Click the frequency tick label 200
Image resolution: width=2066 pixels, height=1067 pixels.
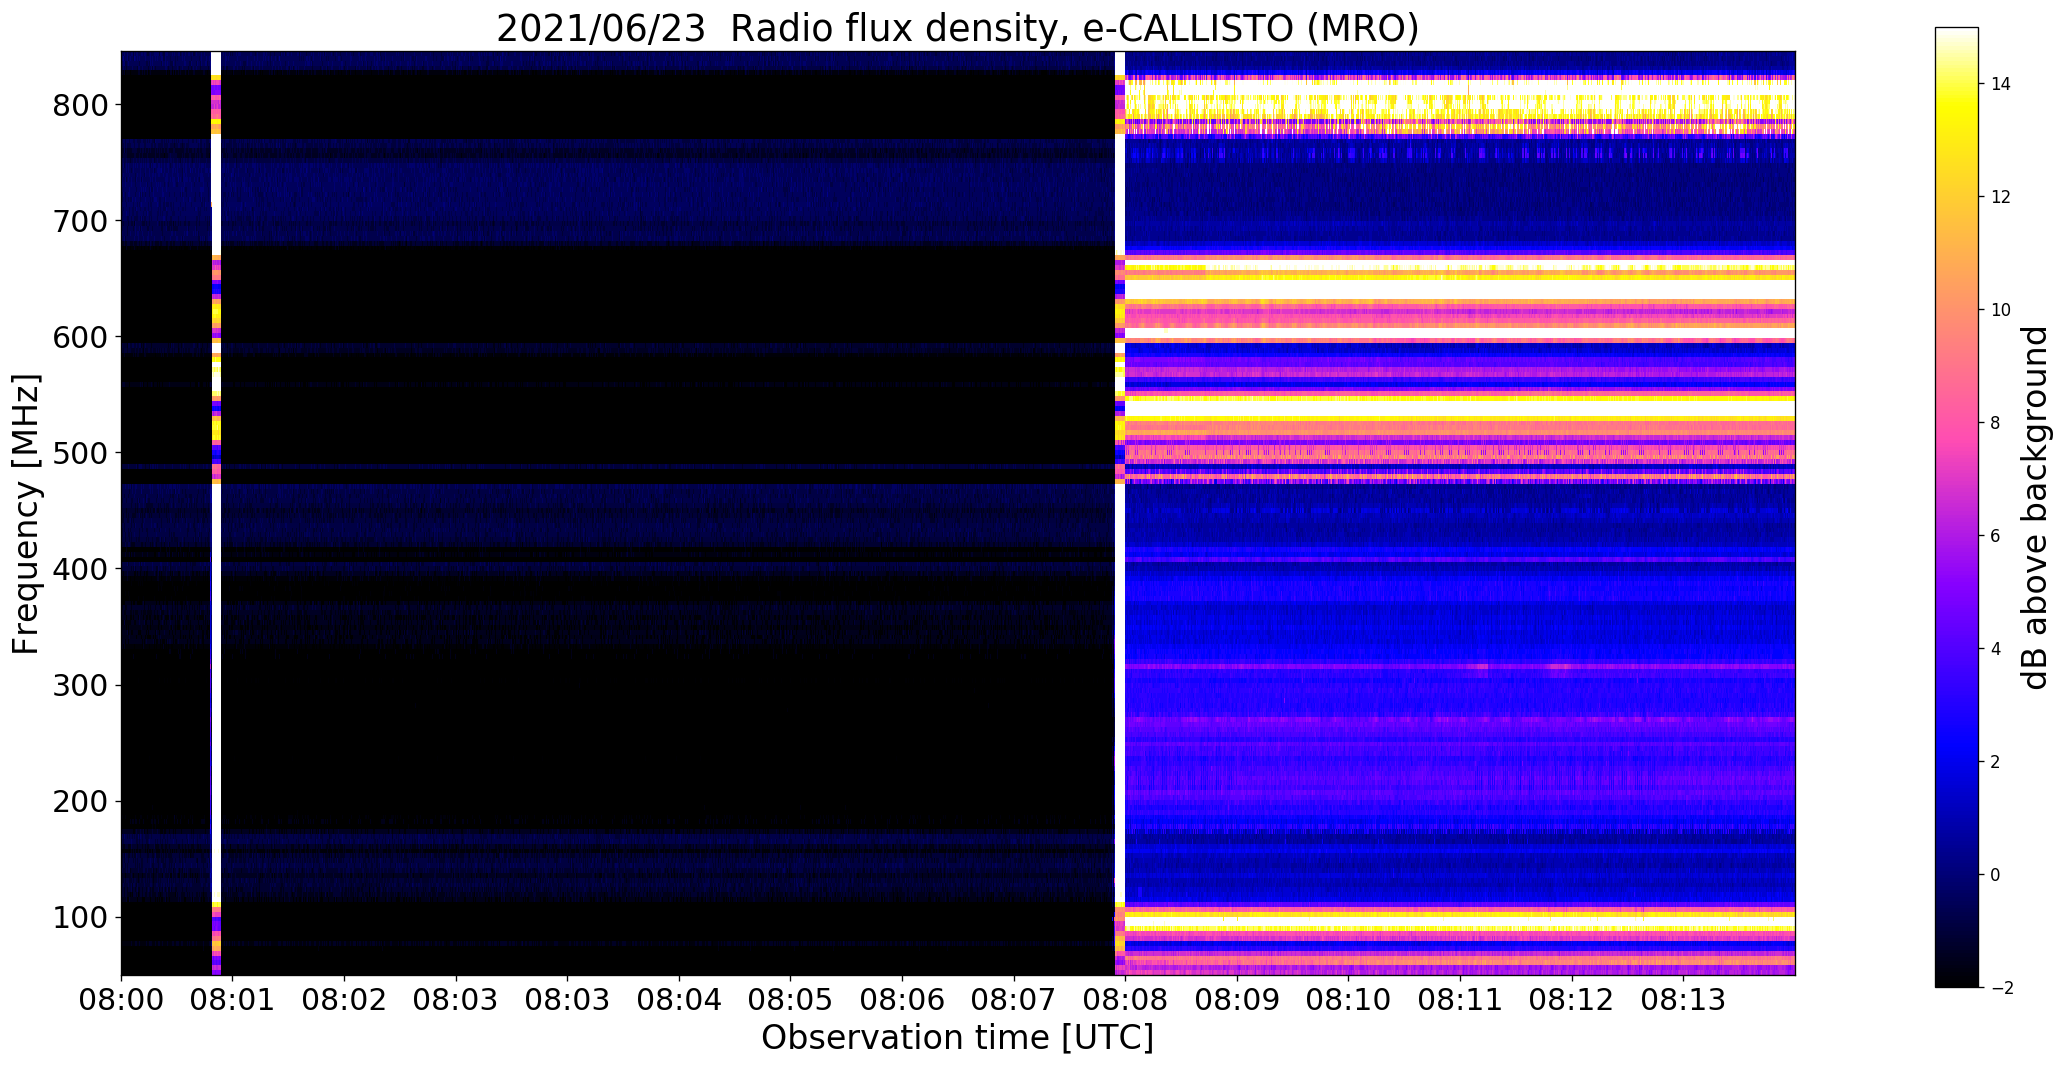coord(80,801)
